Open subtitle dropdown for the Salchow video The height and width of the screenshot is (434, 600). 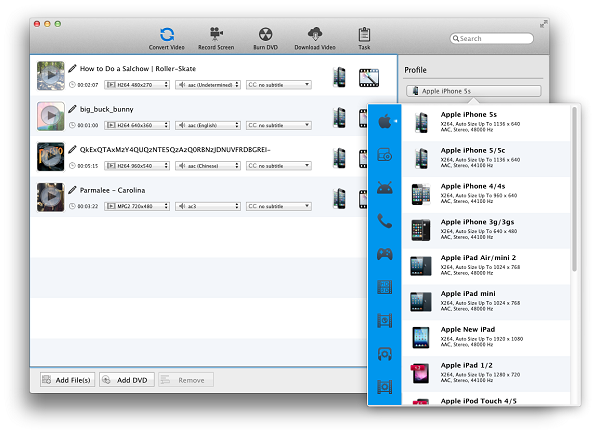279,85
